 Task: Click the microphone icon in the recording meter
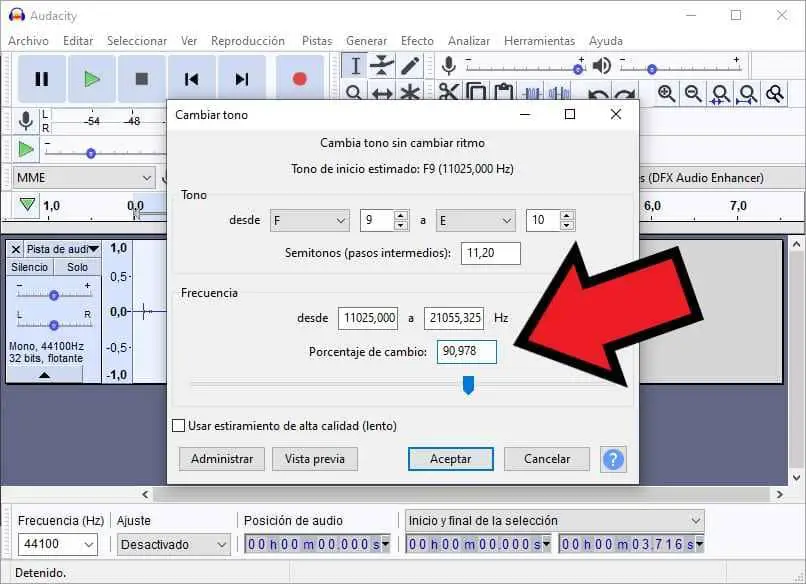coord(26,121)
